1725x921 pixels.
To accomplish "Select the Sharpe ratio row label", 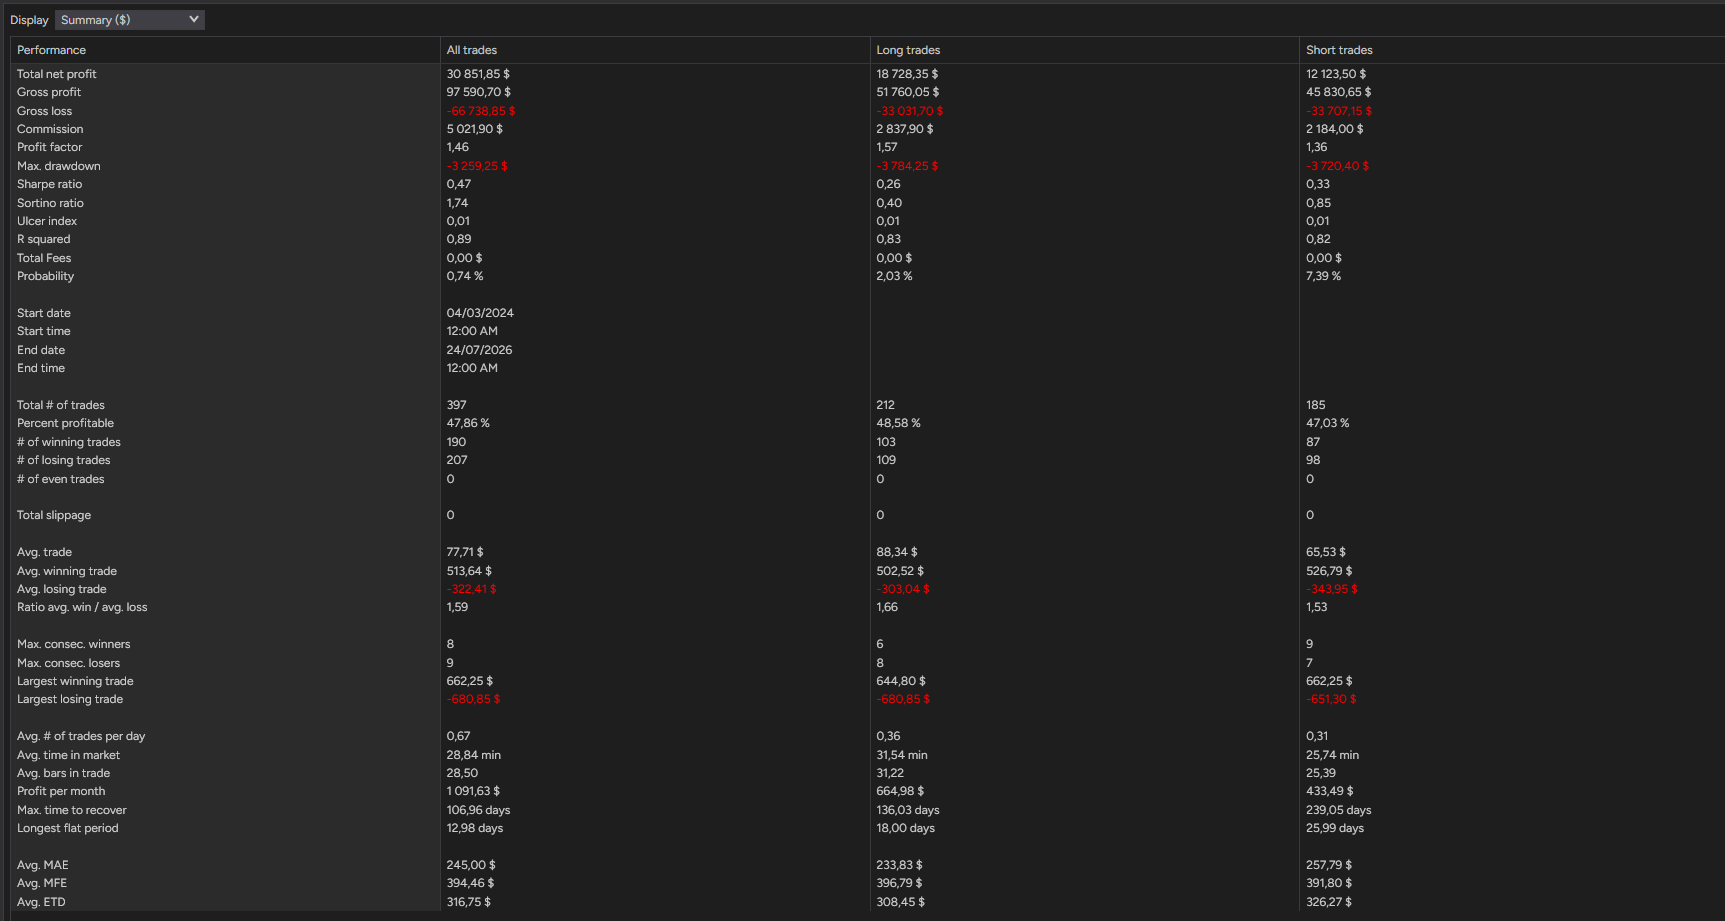I will tap(49, 184).
